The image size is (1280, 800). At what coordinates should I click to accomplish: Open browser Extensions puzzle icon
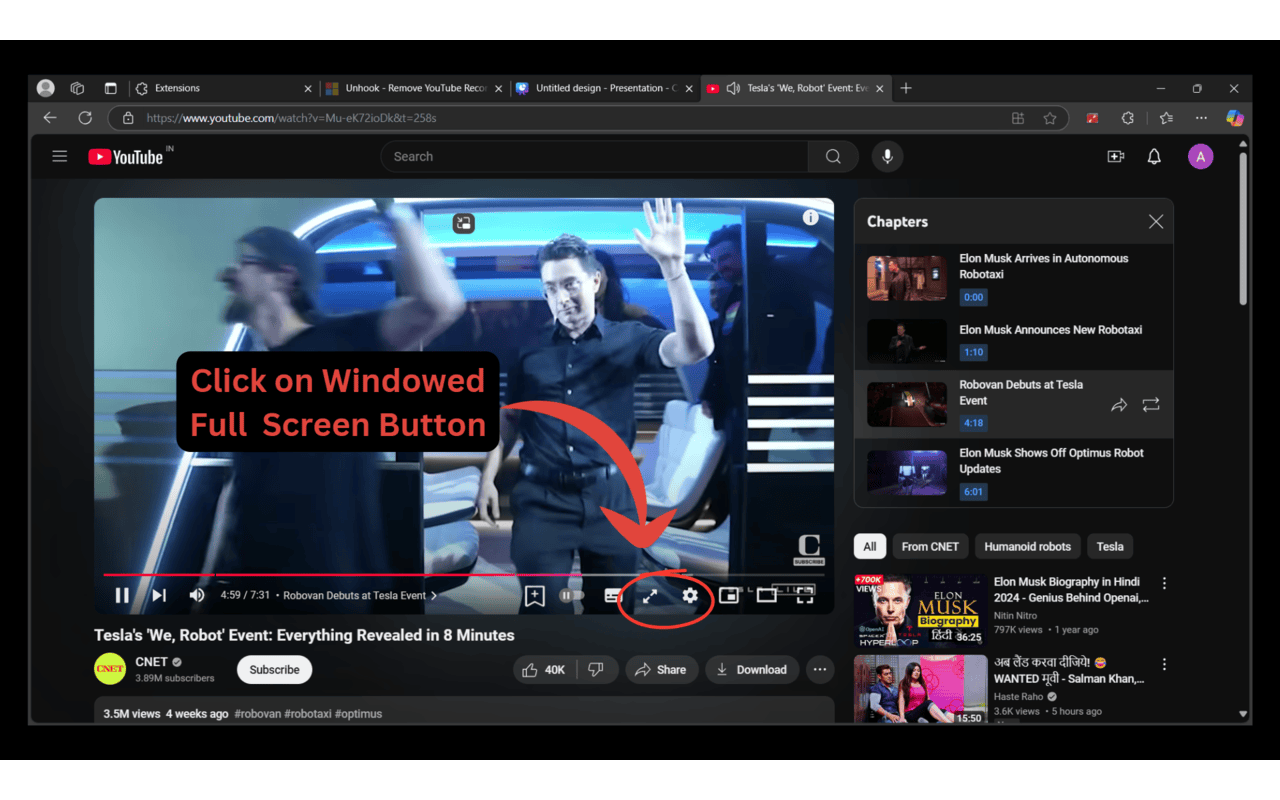point(1128,118)
